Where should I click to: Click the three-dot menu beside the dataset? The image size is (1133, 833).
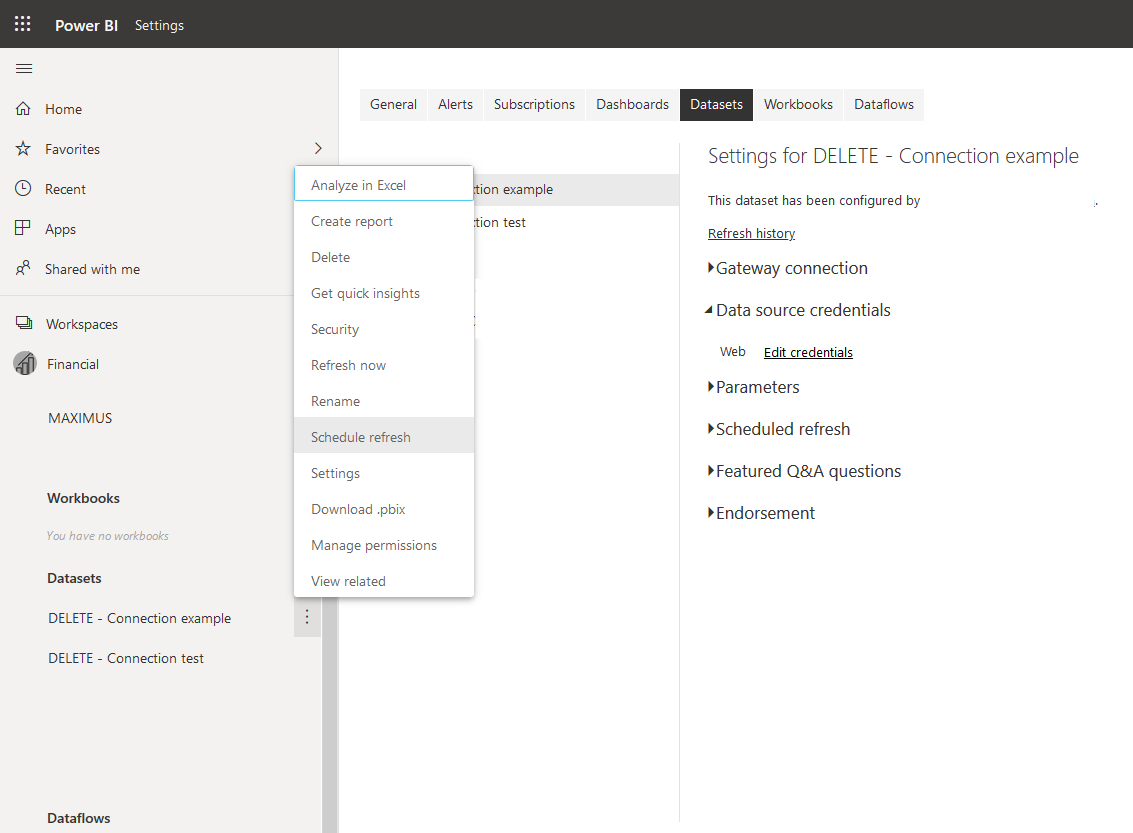307,617
